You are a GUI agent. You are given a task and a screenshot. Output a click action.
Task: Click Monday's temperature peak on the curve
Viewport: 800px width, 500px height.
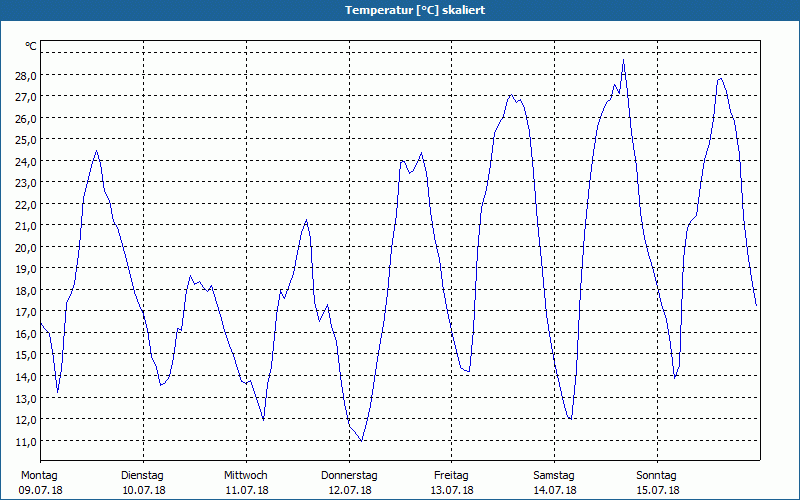point(96,151)
